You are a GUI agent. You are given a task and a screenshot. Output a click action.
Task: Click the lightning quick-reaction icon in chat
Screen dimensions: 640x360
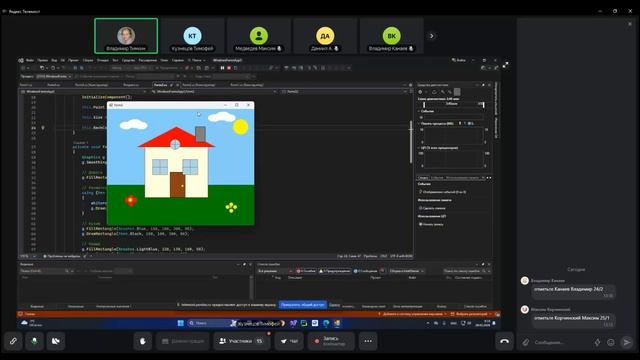tap(598, 342)
